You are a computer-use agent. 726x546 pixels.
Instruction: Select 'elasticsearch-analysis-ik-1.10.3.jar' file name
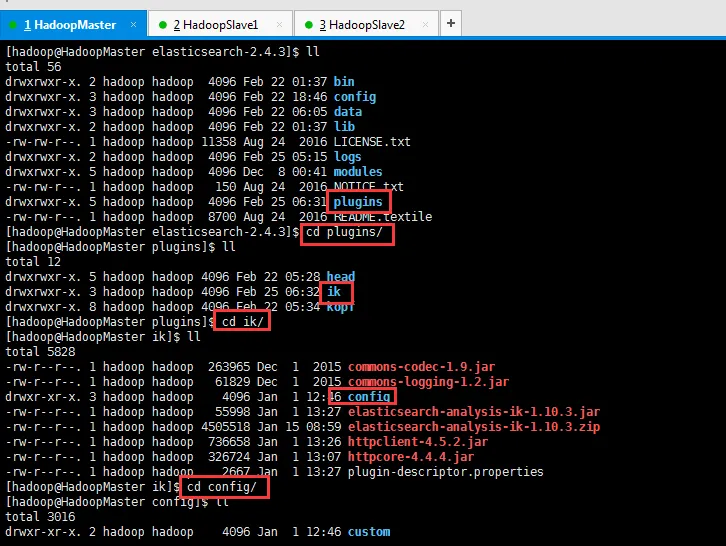(x=474, y=412)
